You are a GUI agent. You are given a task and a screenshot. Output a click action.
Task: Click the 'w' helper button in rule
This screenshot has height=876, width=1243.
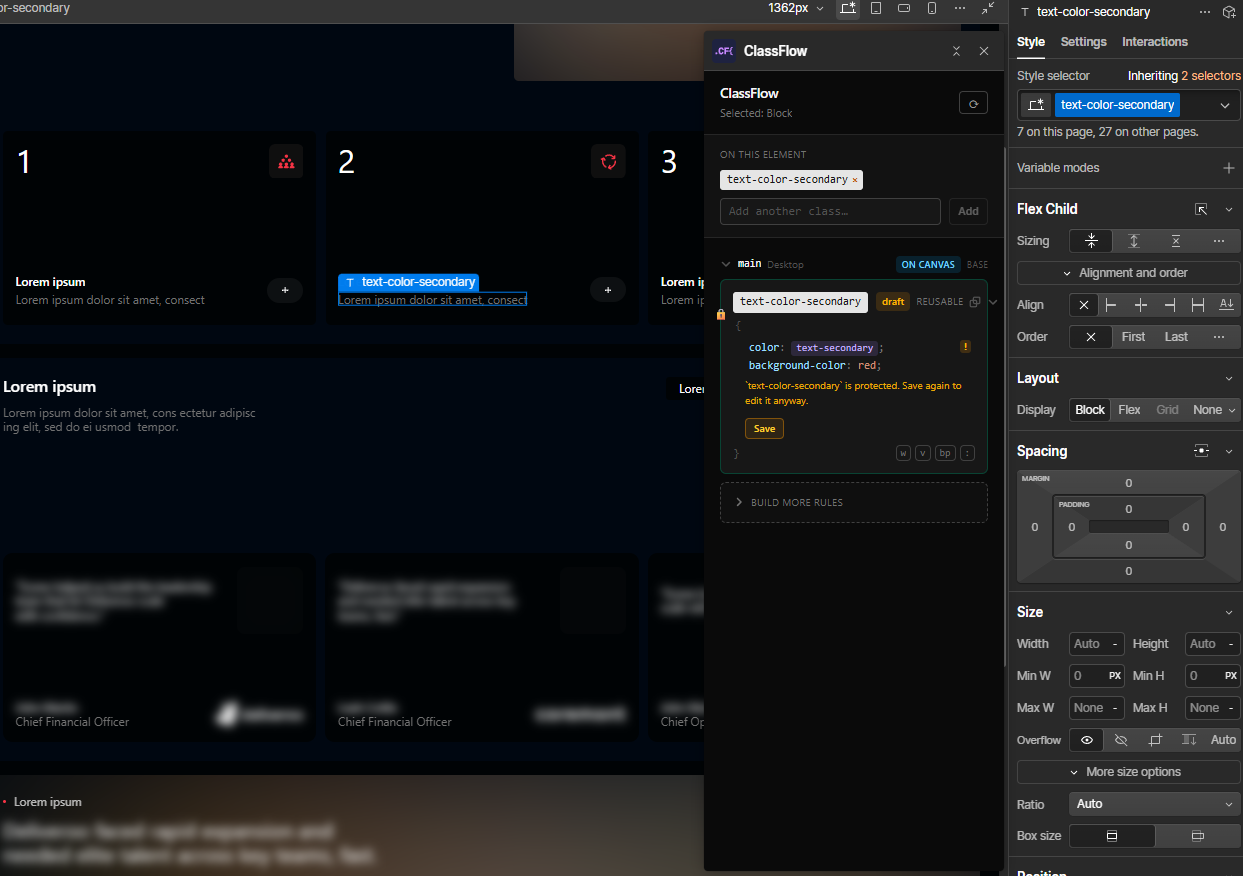tap(903, 453)
